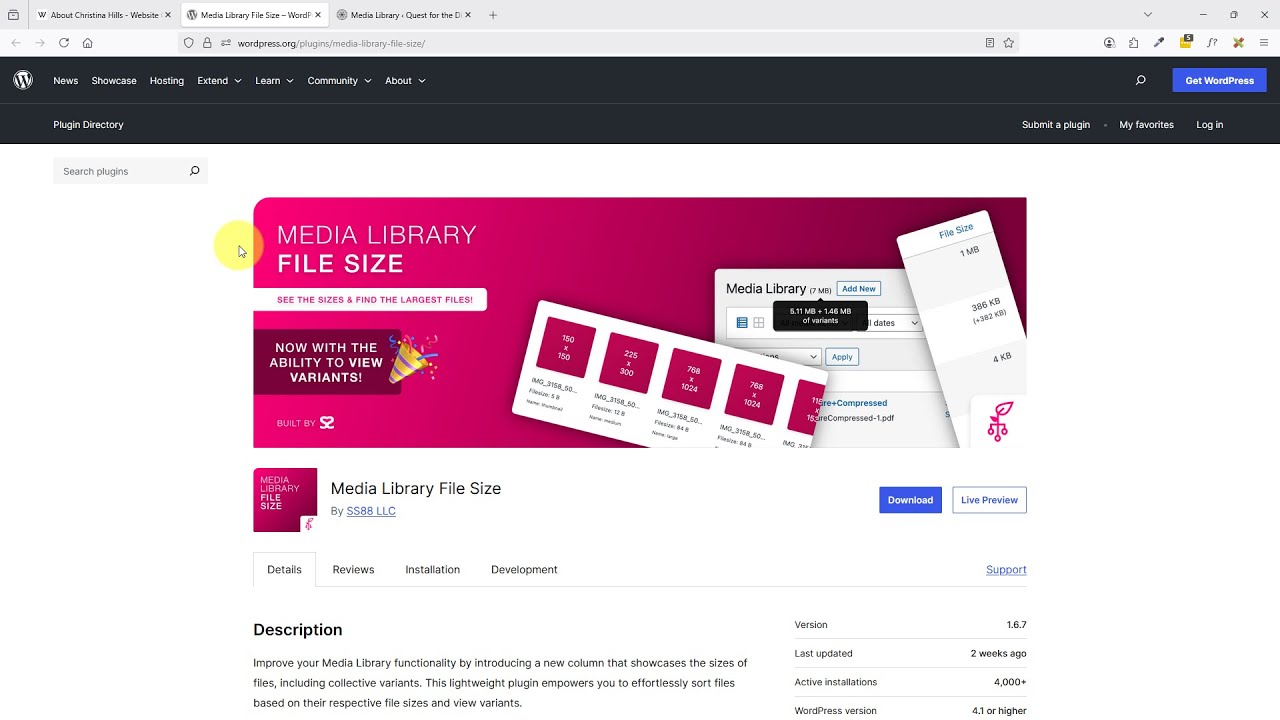
Task: Expand the list all tabs chevron
Action: click(x=1148, y=15)
